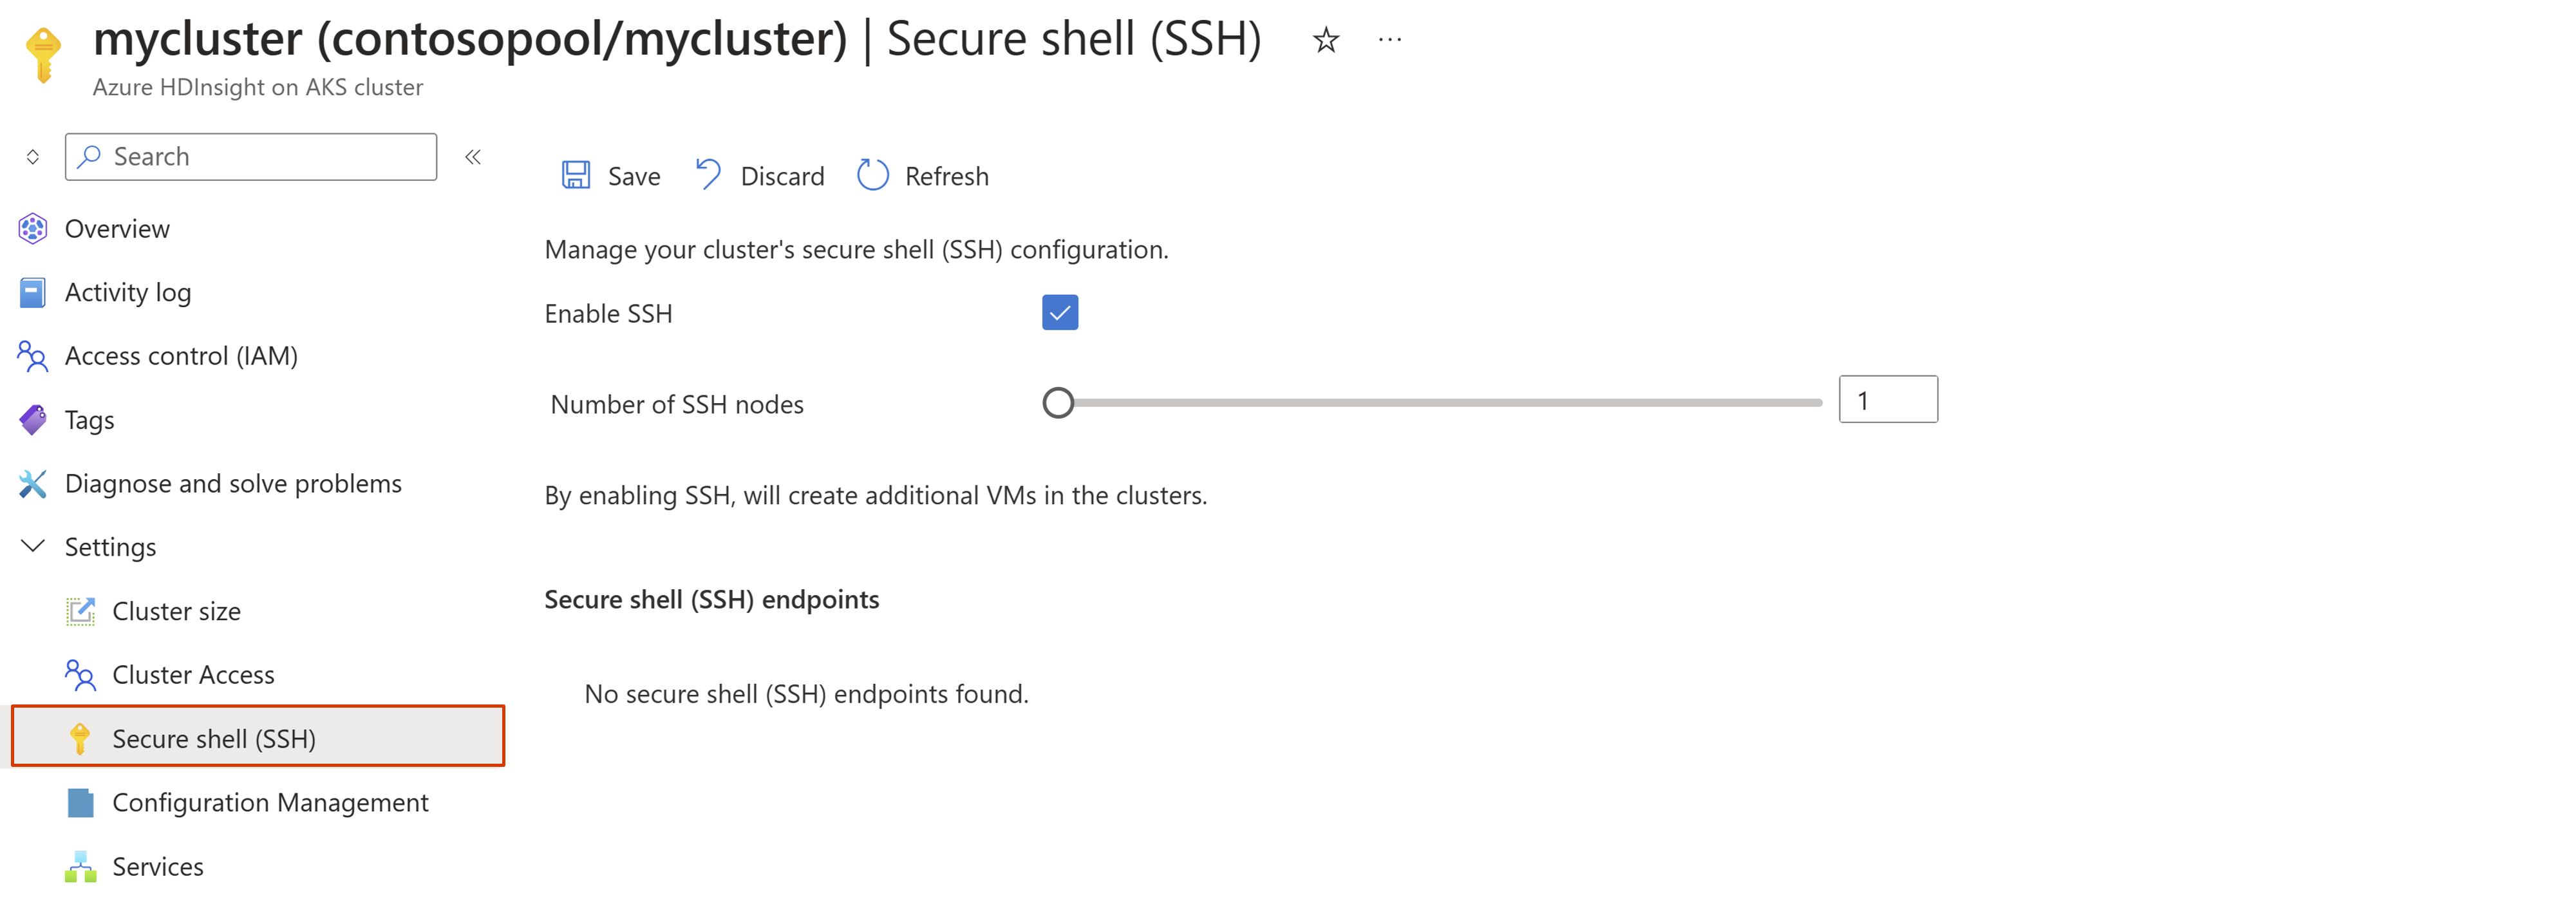
Task: Go to Access control (IAM)
Action: [181, 356]
